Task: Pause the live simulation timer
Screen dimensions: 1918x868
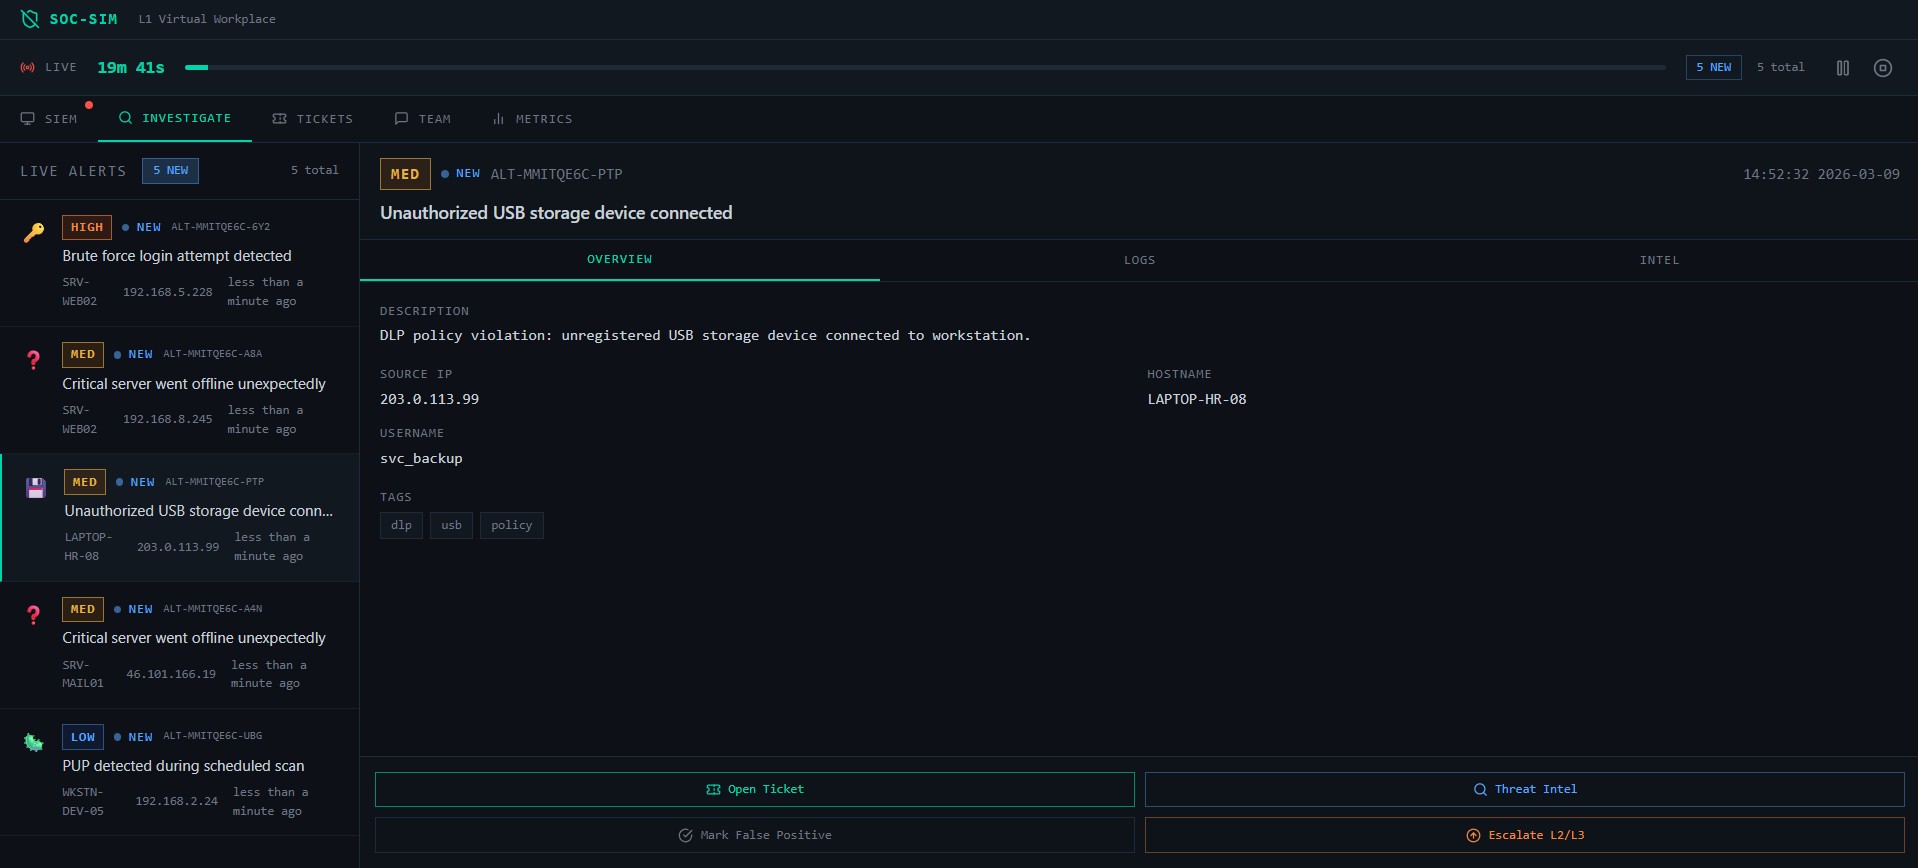Action: click(1842, 68)
